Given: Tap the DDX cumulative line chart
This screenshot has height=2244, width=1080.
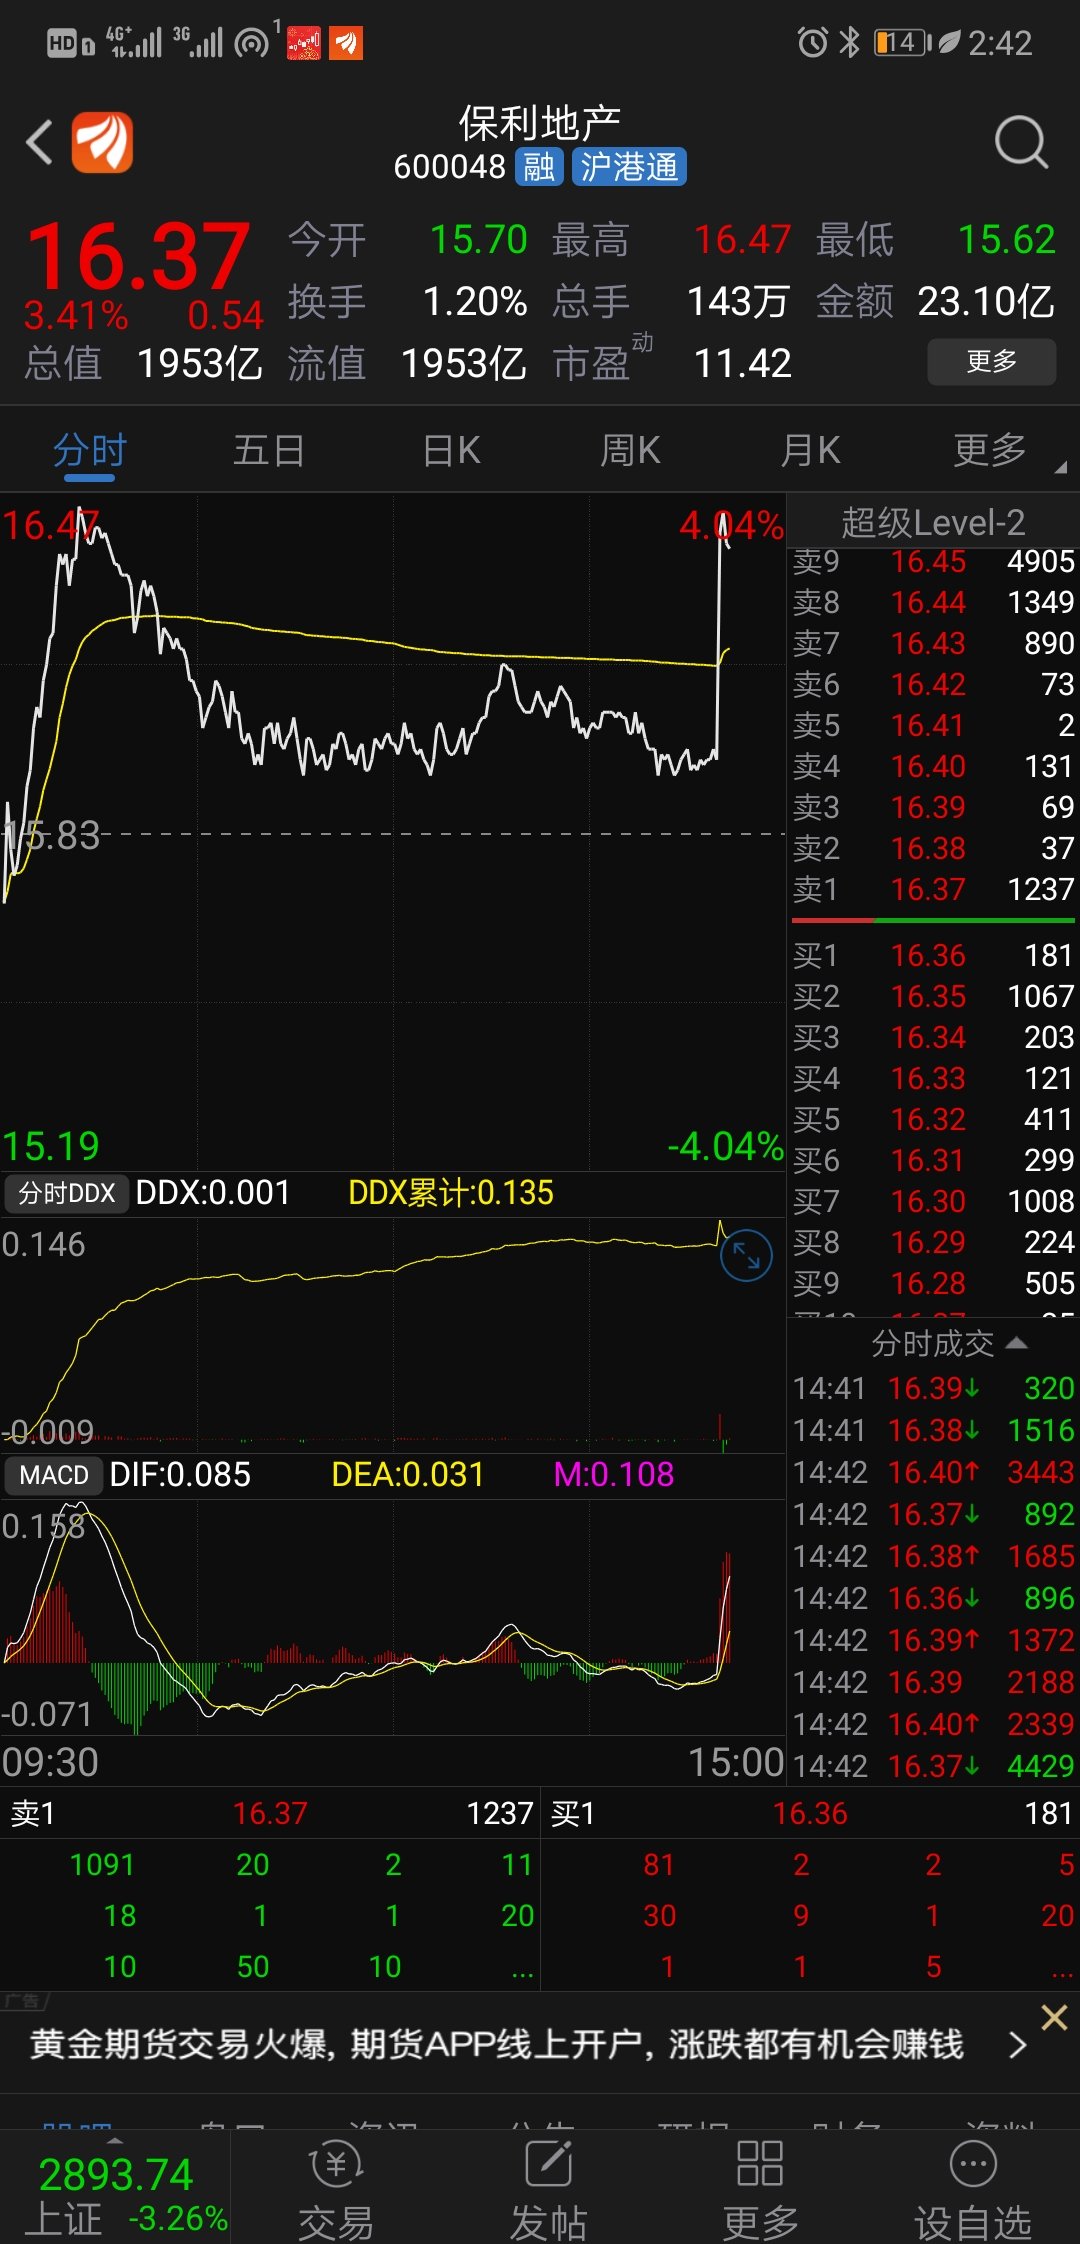Looking at the screenshot, I should coord(393,1335).
